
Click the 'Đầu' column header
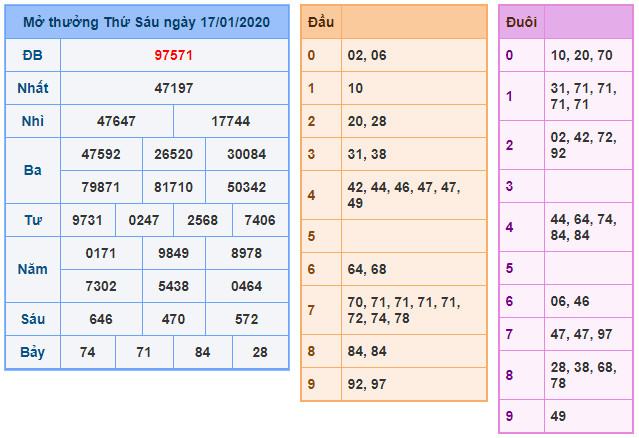pyautogui.click(x=321, y=22)
